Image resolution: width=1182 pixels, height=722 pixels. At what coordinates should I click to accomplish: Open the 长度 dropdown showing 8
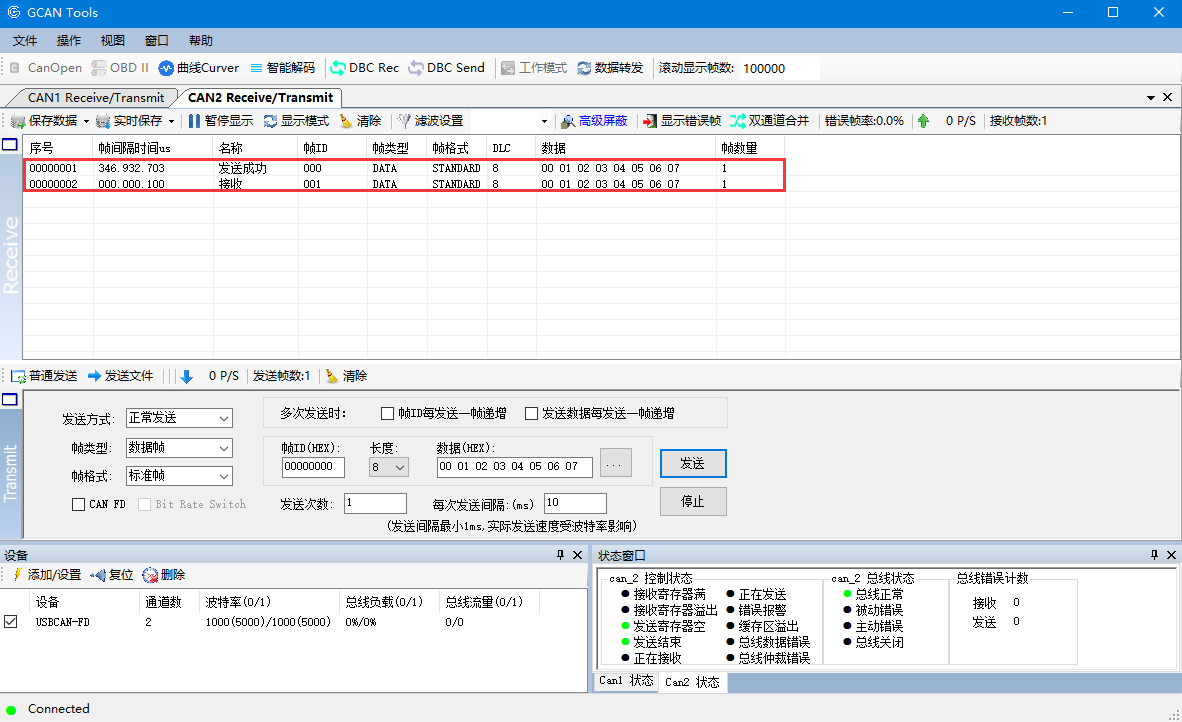click(389, 467)
